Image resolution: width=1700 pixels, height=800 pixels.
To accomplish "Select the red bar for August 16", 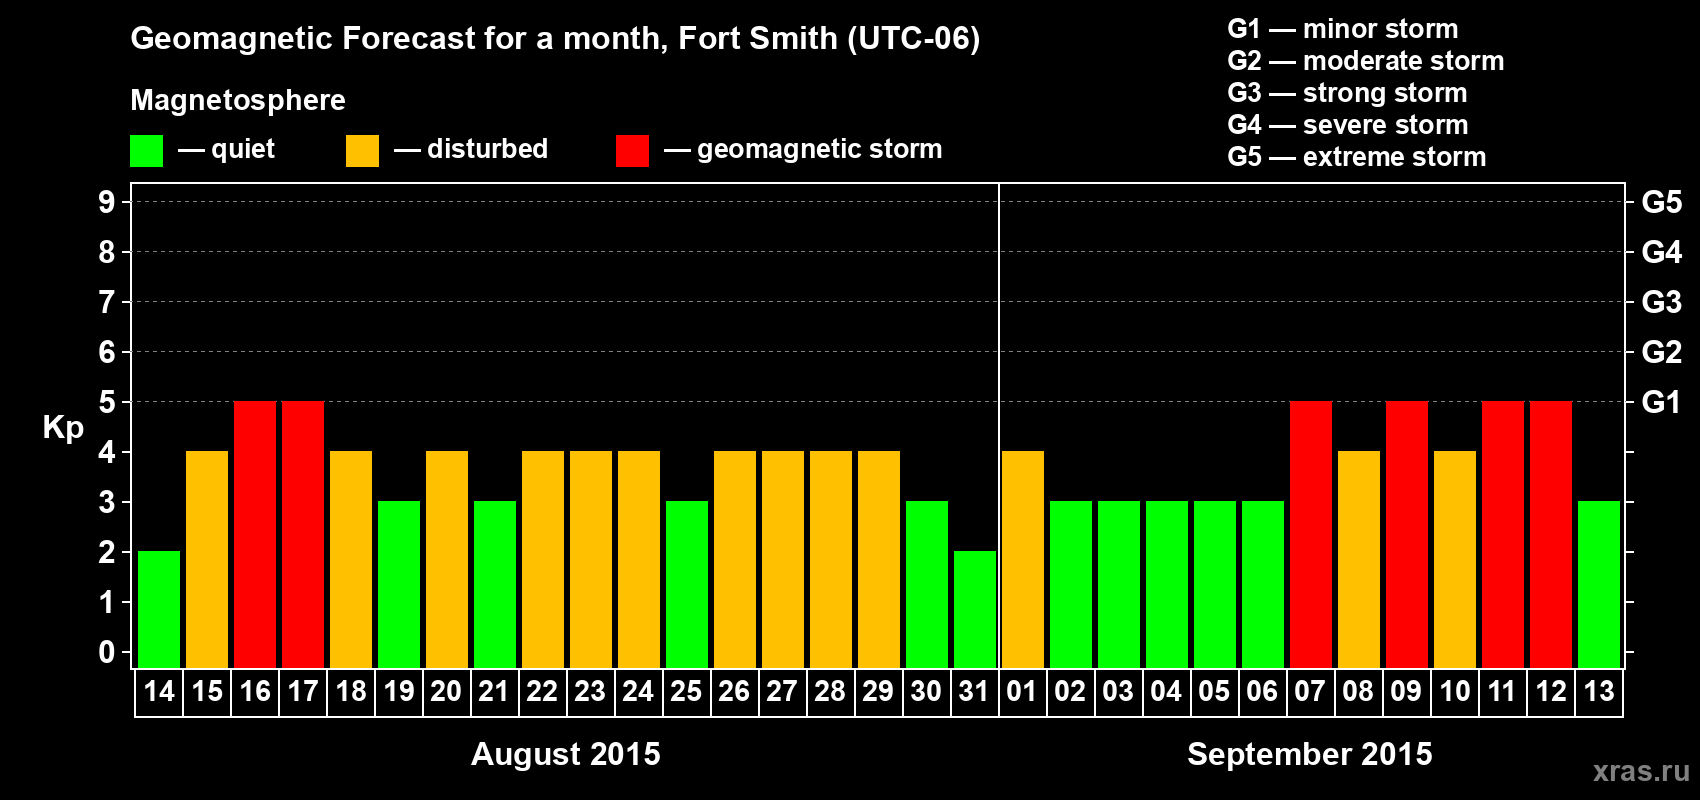I will tap(255, 534).
